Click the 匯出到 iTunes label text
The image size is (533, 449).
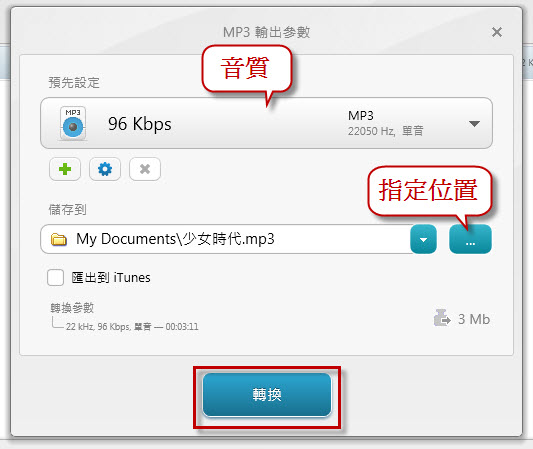[x=111, y=278]
